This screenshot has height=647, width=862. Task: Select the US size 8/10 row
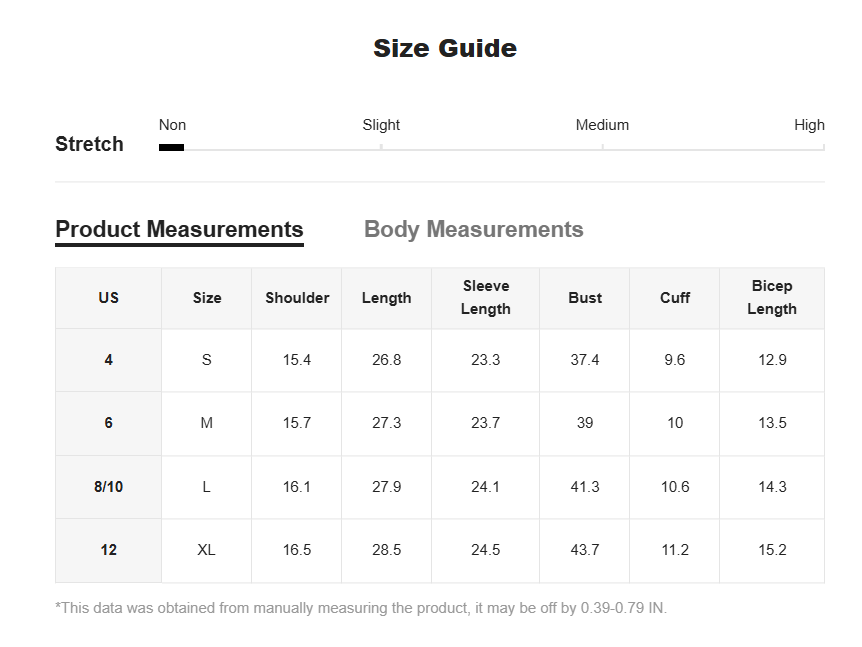click(440, 487)
